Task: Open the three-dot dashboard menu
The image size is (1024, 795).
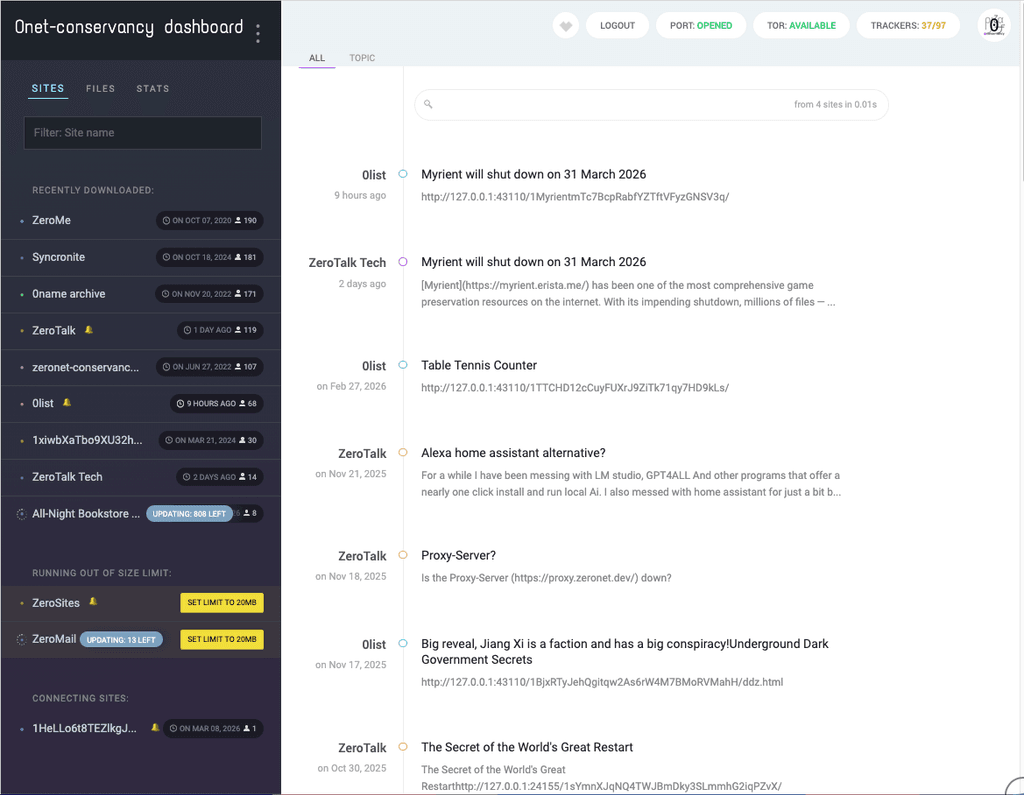Action: coord(258,33)
